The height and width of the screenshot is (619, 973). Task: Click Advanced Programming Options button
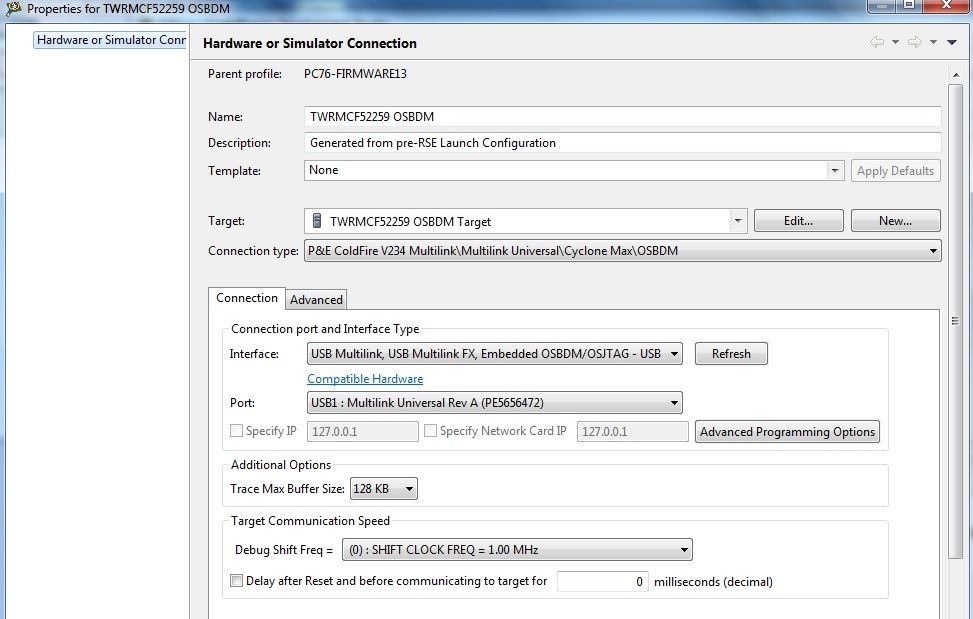(x=787, y=432)
